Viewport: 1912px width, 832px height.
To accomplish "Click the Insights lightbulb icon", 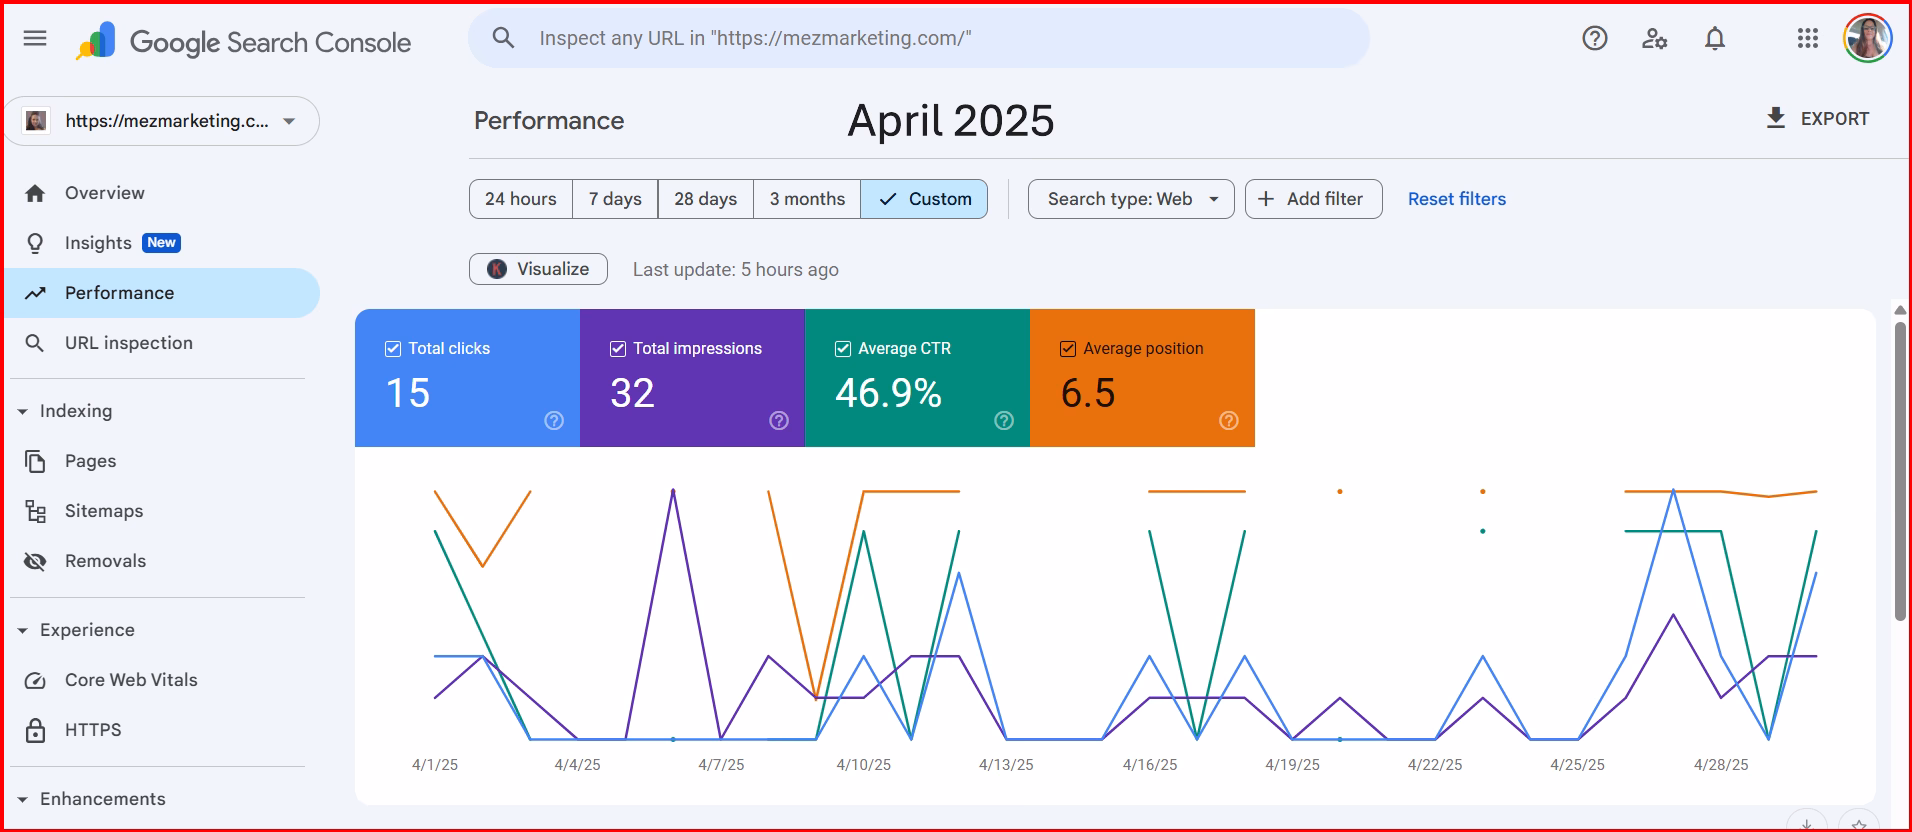I will tap(35, 243).
